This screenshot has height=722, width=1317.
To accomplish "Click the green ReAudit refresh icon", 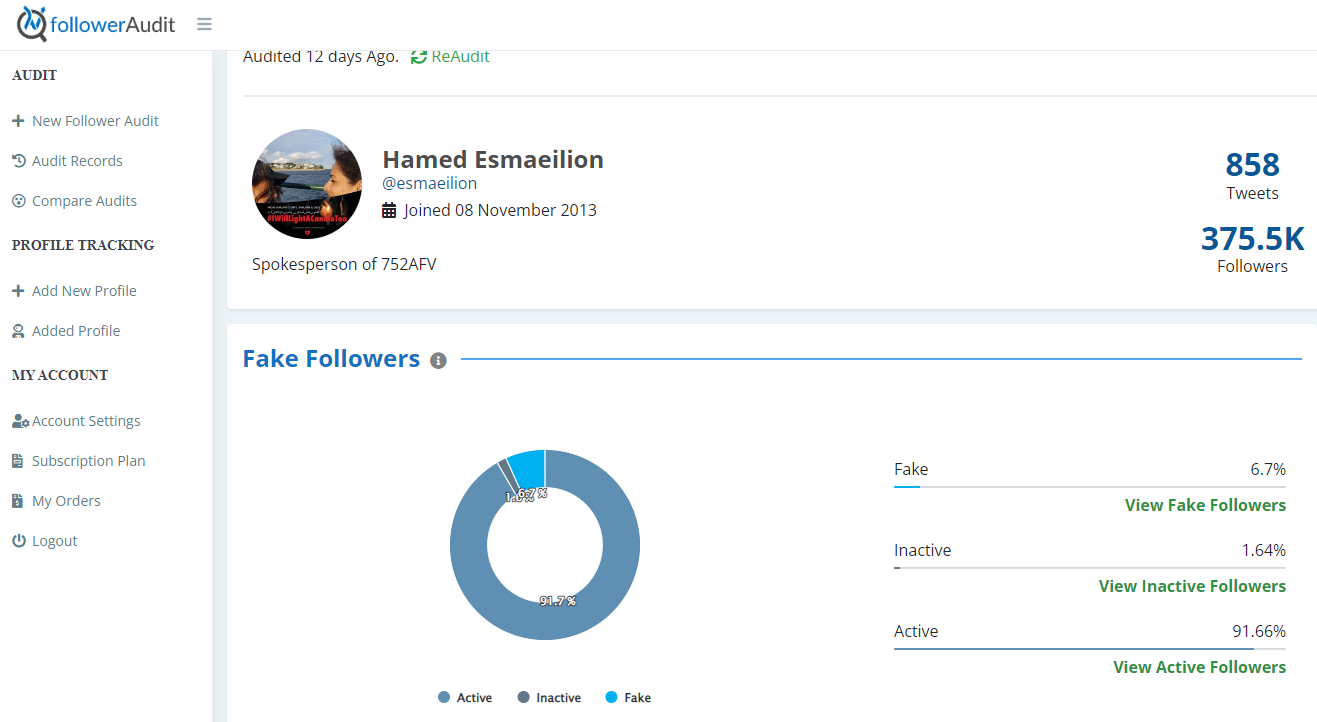I will click(x=419, y=57).
